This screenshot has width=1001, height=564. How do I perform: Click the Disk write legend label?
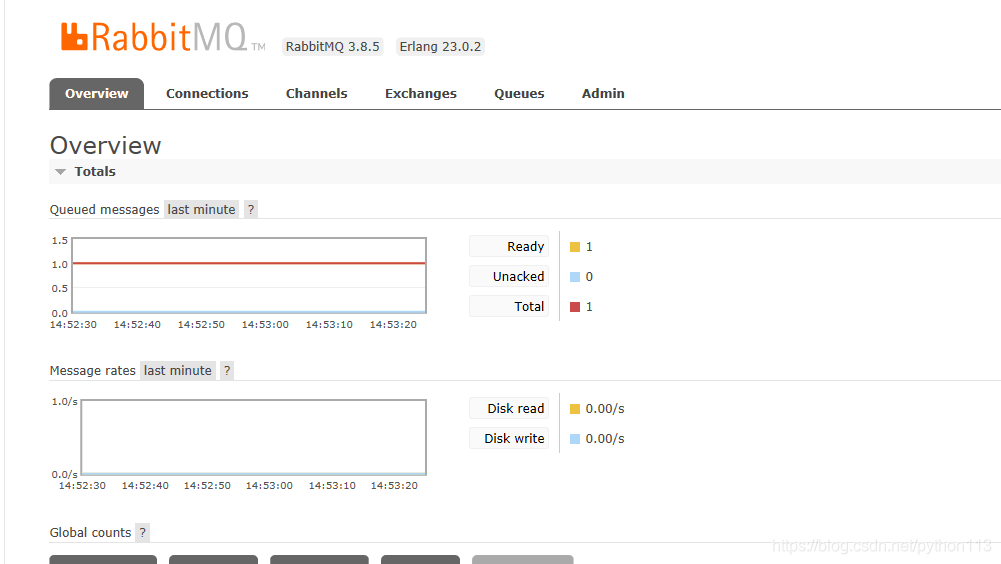(x=509, y=438)
